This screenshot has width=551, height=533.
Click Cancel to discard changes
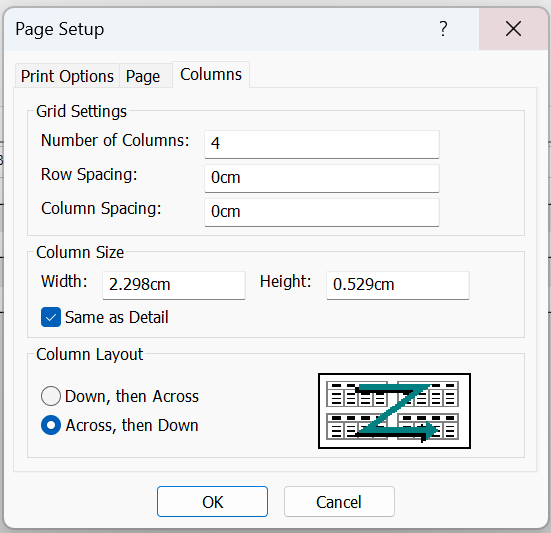[x=339, y=502]
